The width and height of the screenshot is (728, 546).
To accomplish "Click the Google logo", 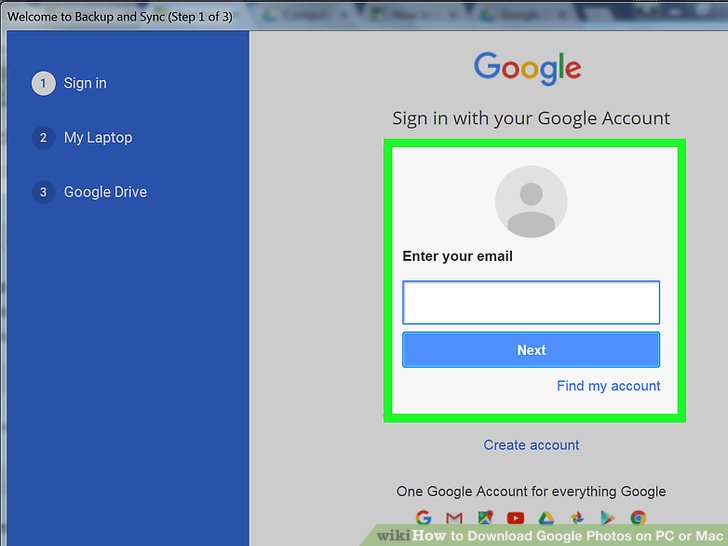I will click(527, 69).
